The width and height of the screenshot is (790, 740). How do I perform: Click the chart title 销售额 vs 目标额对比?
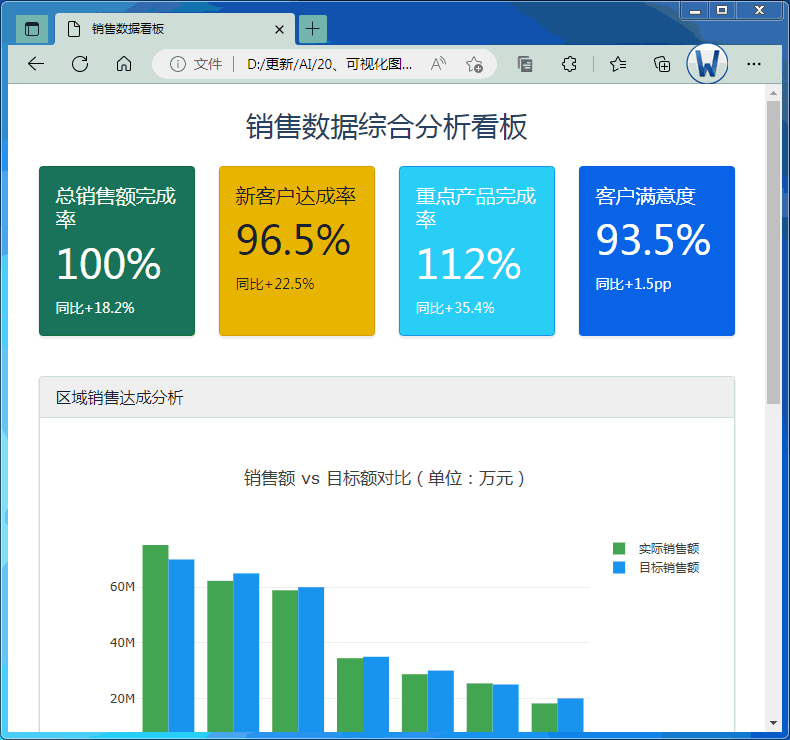[384, 478]
